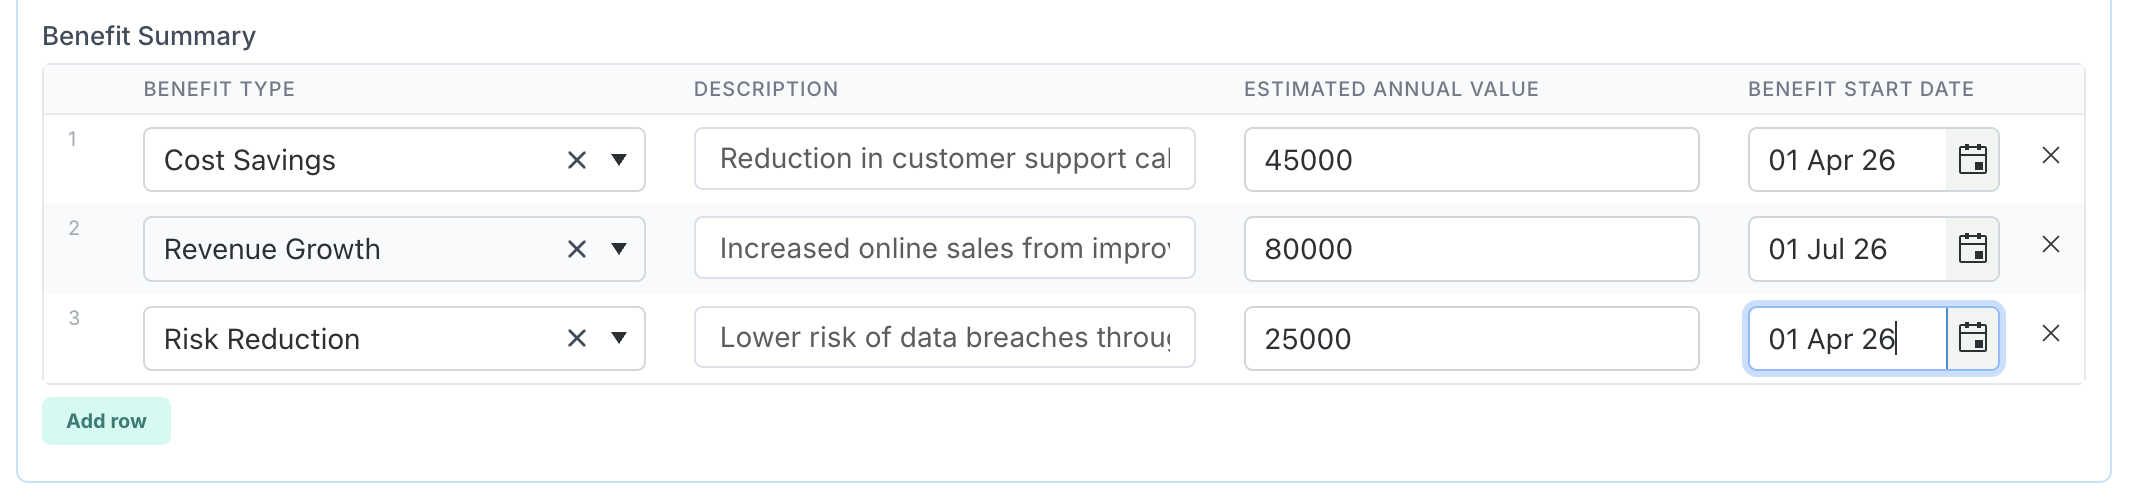Screen dimensions: 2130x498
Task: Edit the data breaches description field
Action: [x=944, y=338]
